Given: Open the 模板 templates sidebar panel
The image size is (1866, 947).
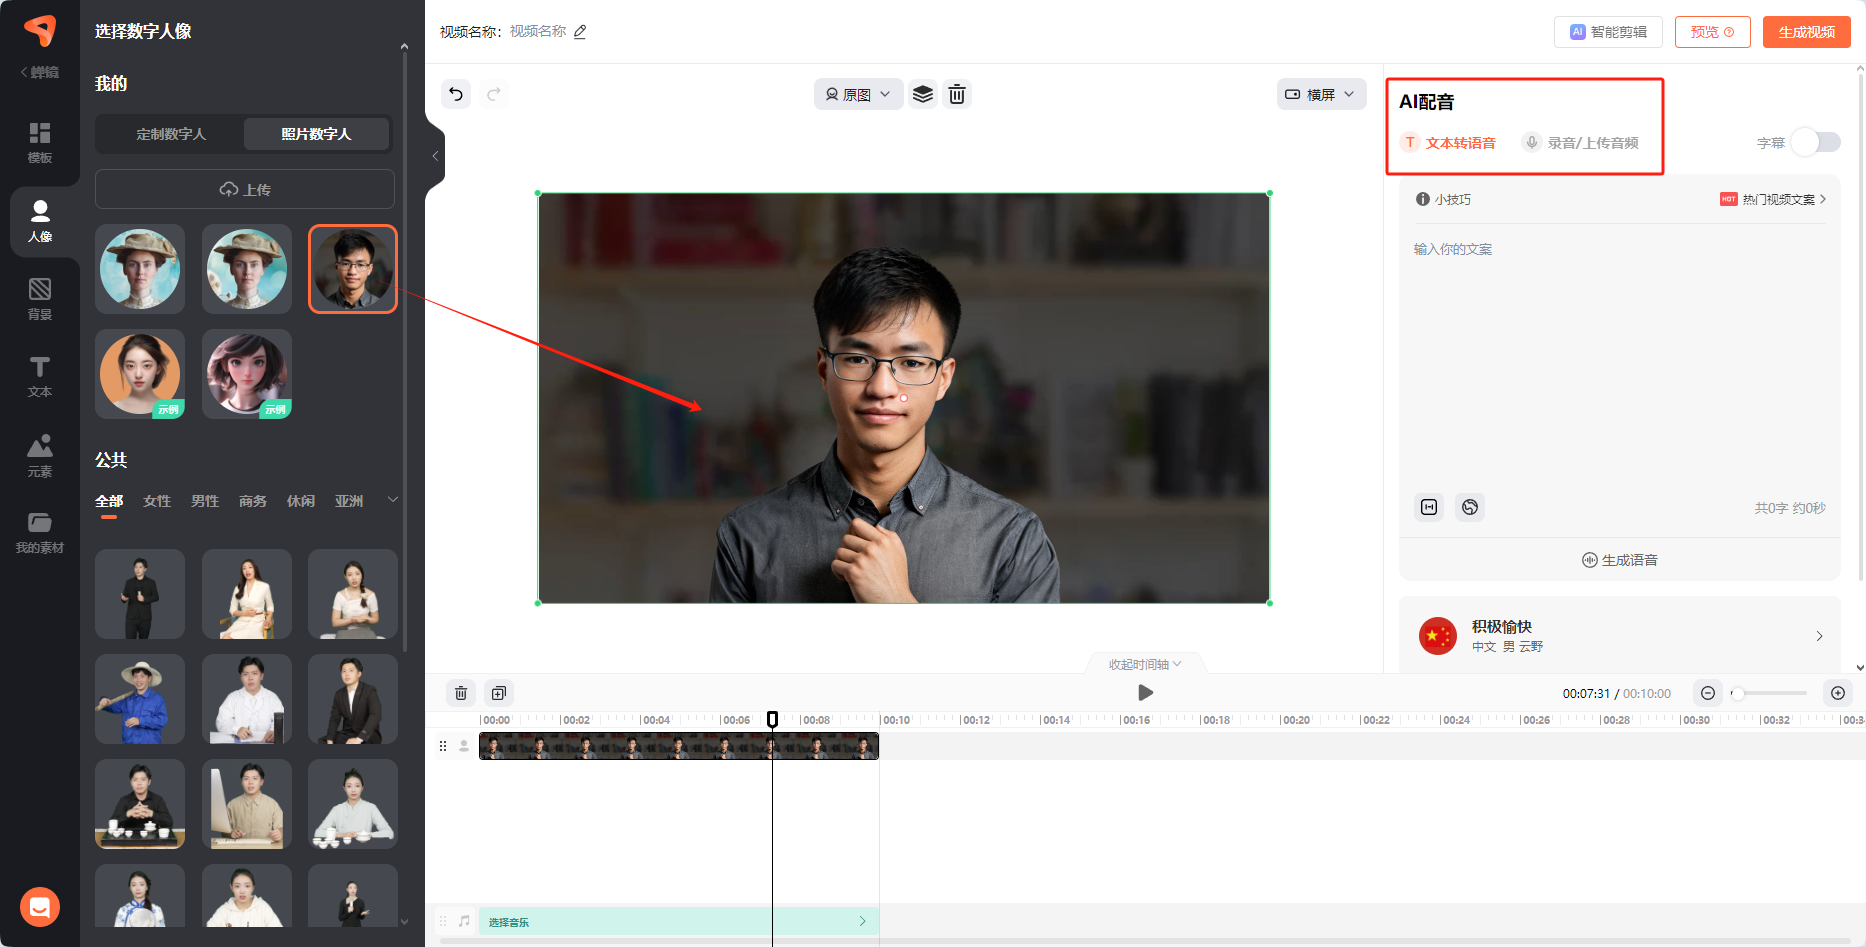Looking at the screenshot, I should 40,142.
